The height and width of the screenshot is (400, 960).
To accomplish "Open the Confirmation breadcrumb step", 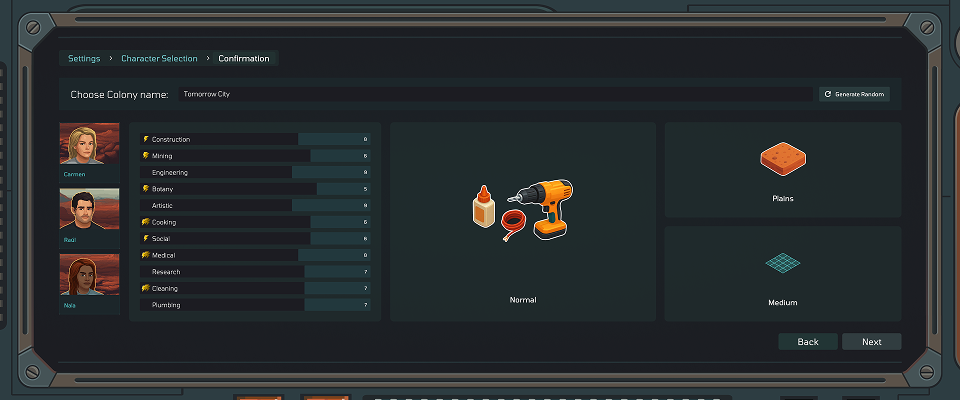I will coord(244,59).
